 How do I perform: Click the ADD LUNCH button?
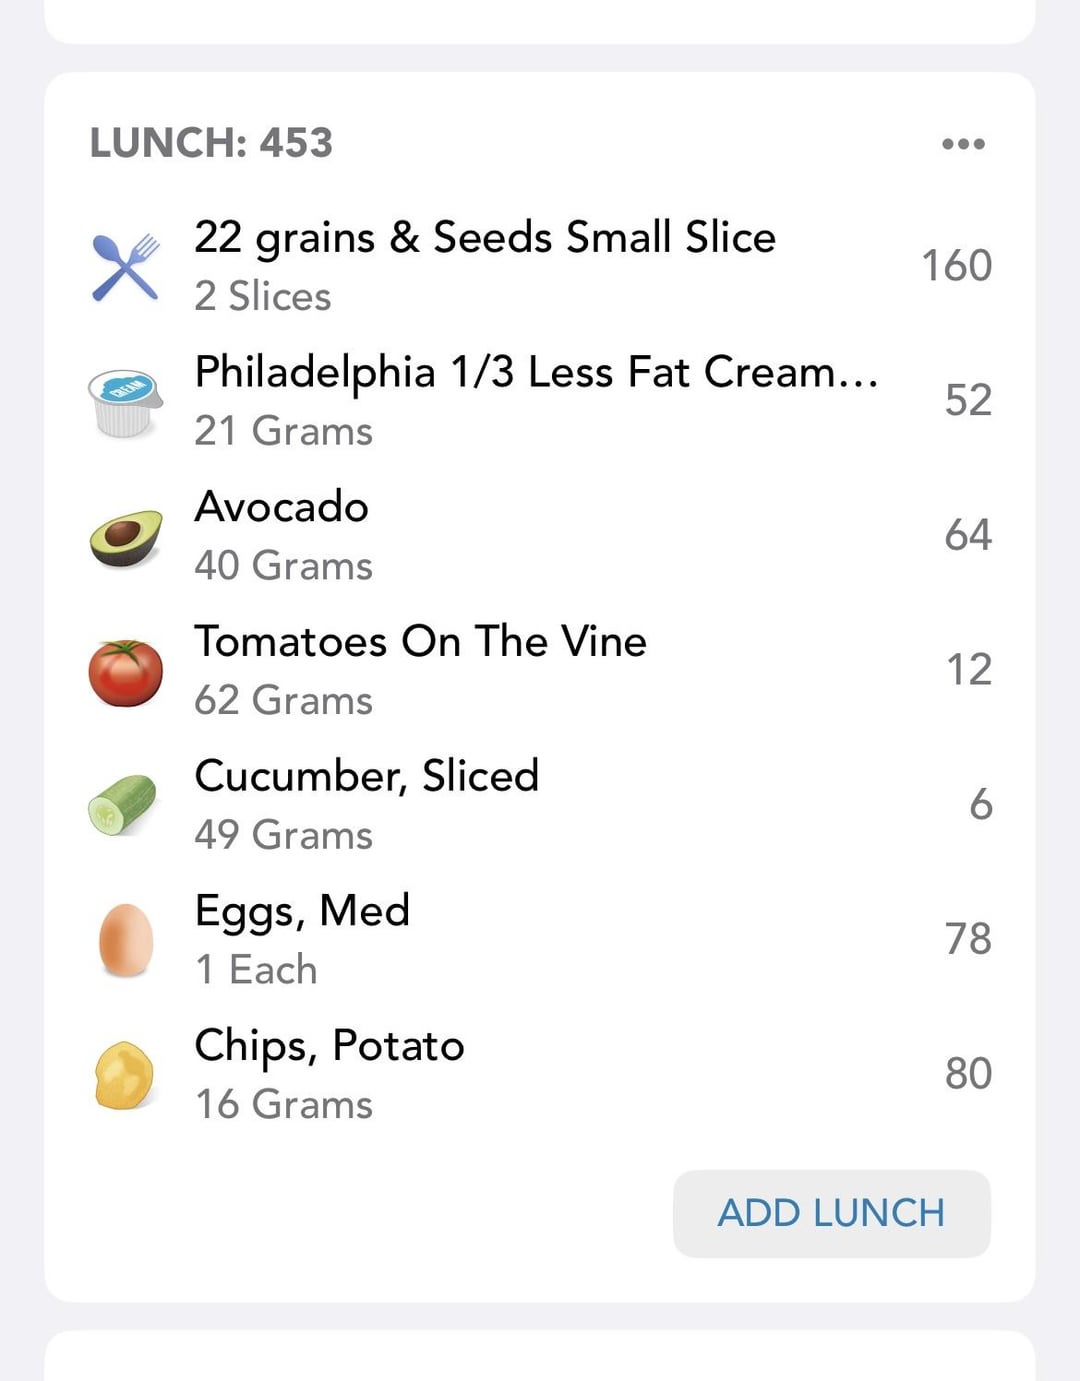pyautogui.click(x=832, y=1213)
